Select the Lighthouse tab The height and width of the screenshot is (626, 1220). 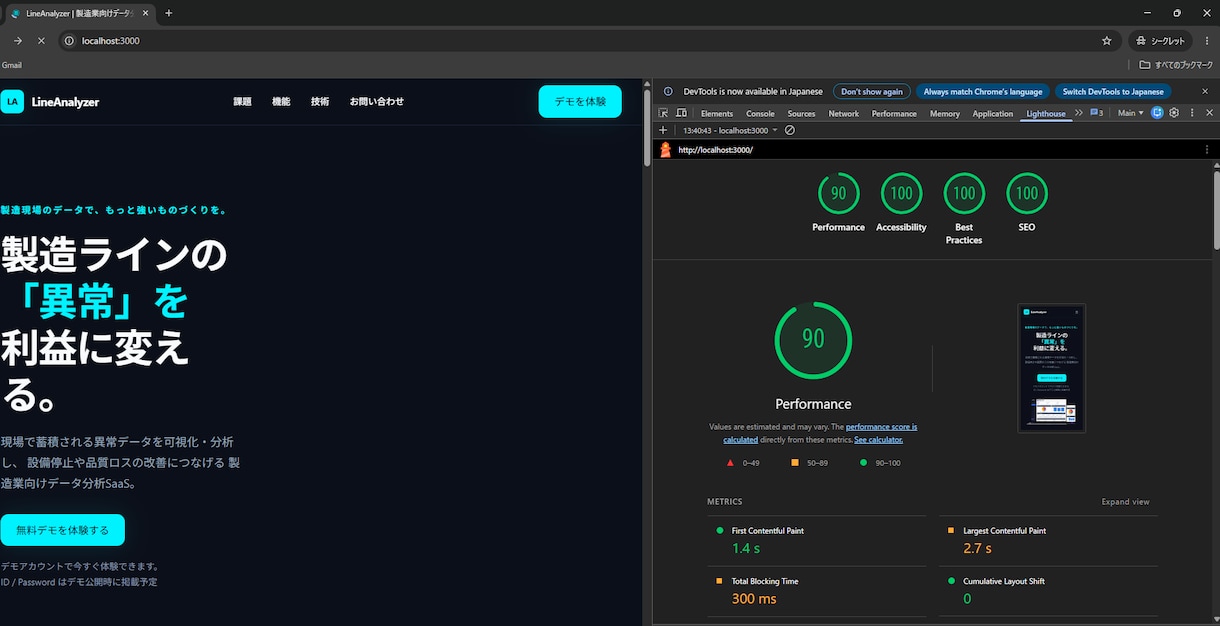pyautogui.click(x=1046, y=113)
